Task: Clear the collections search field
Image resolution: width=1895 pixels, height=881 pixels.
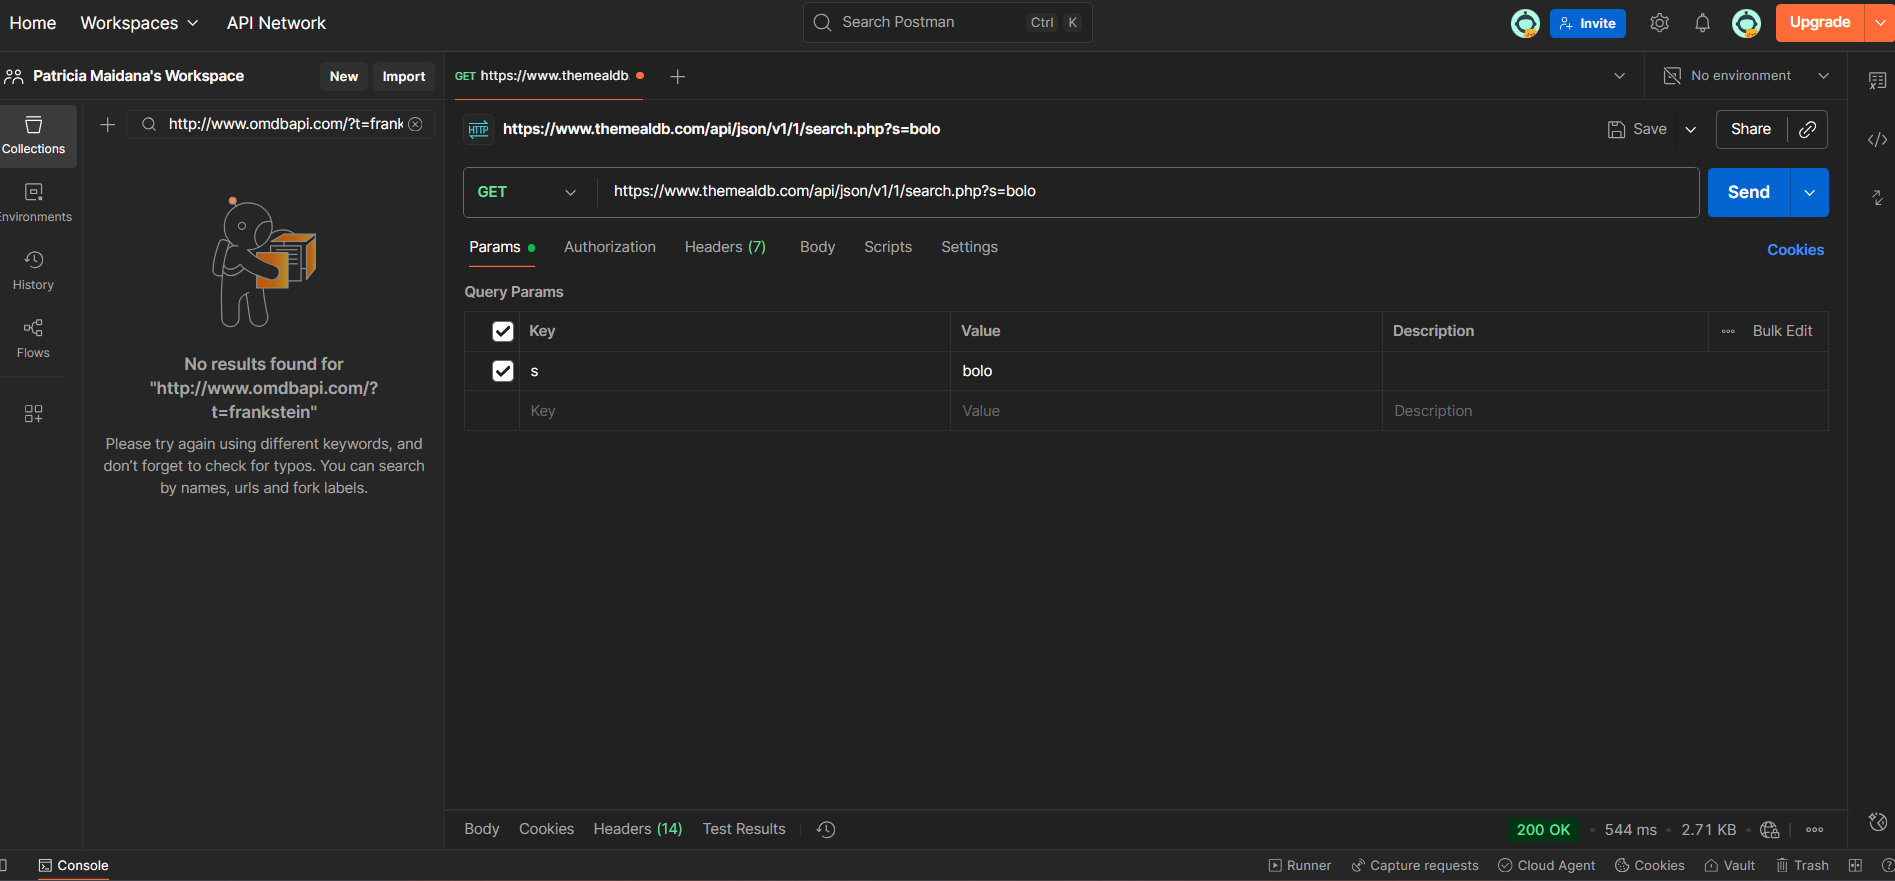Action: 415,124
